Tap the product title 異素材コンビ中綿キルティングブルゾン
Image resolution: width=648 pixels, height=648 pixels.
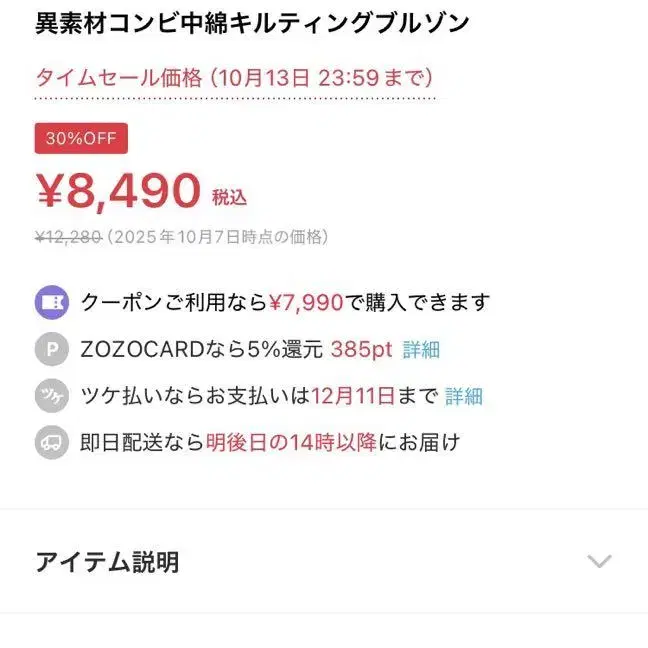pos(252,23)
